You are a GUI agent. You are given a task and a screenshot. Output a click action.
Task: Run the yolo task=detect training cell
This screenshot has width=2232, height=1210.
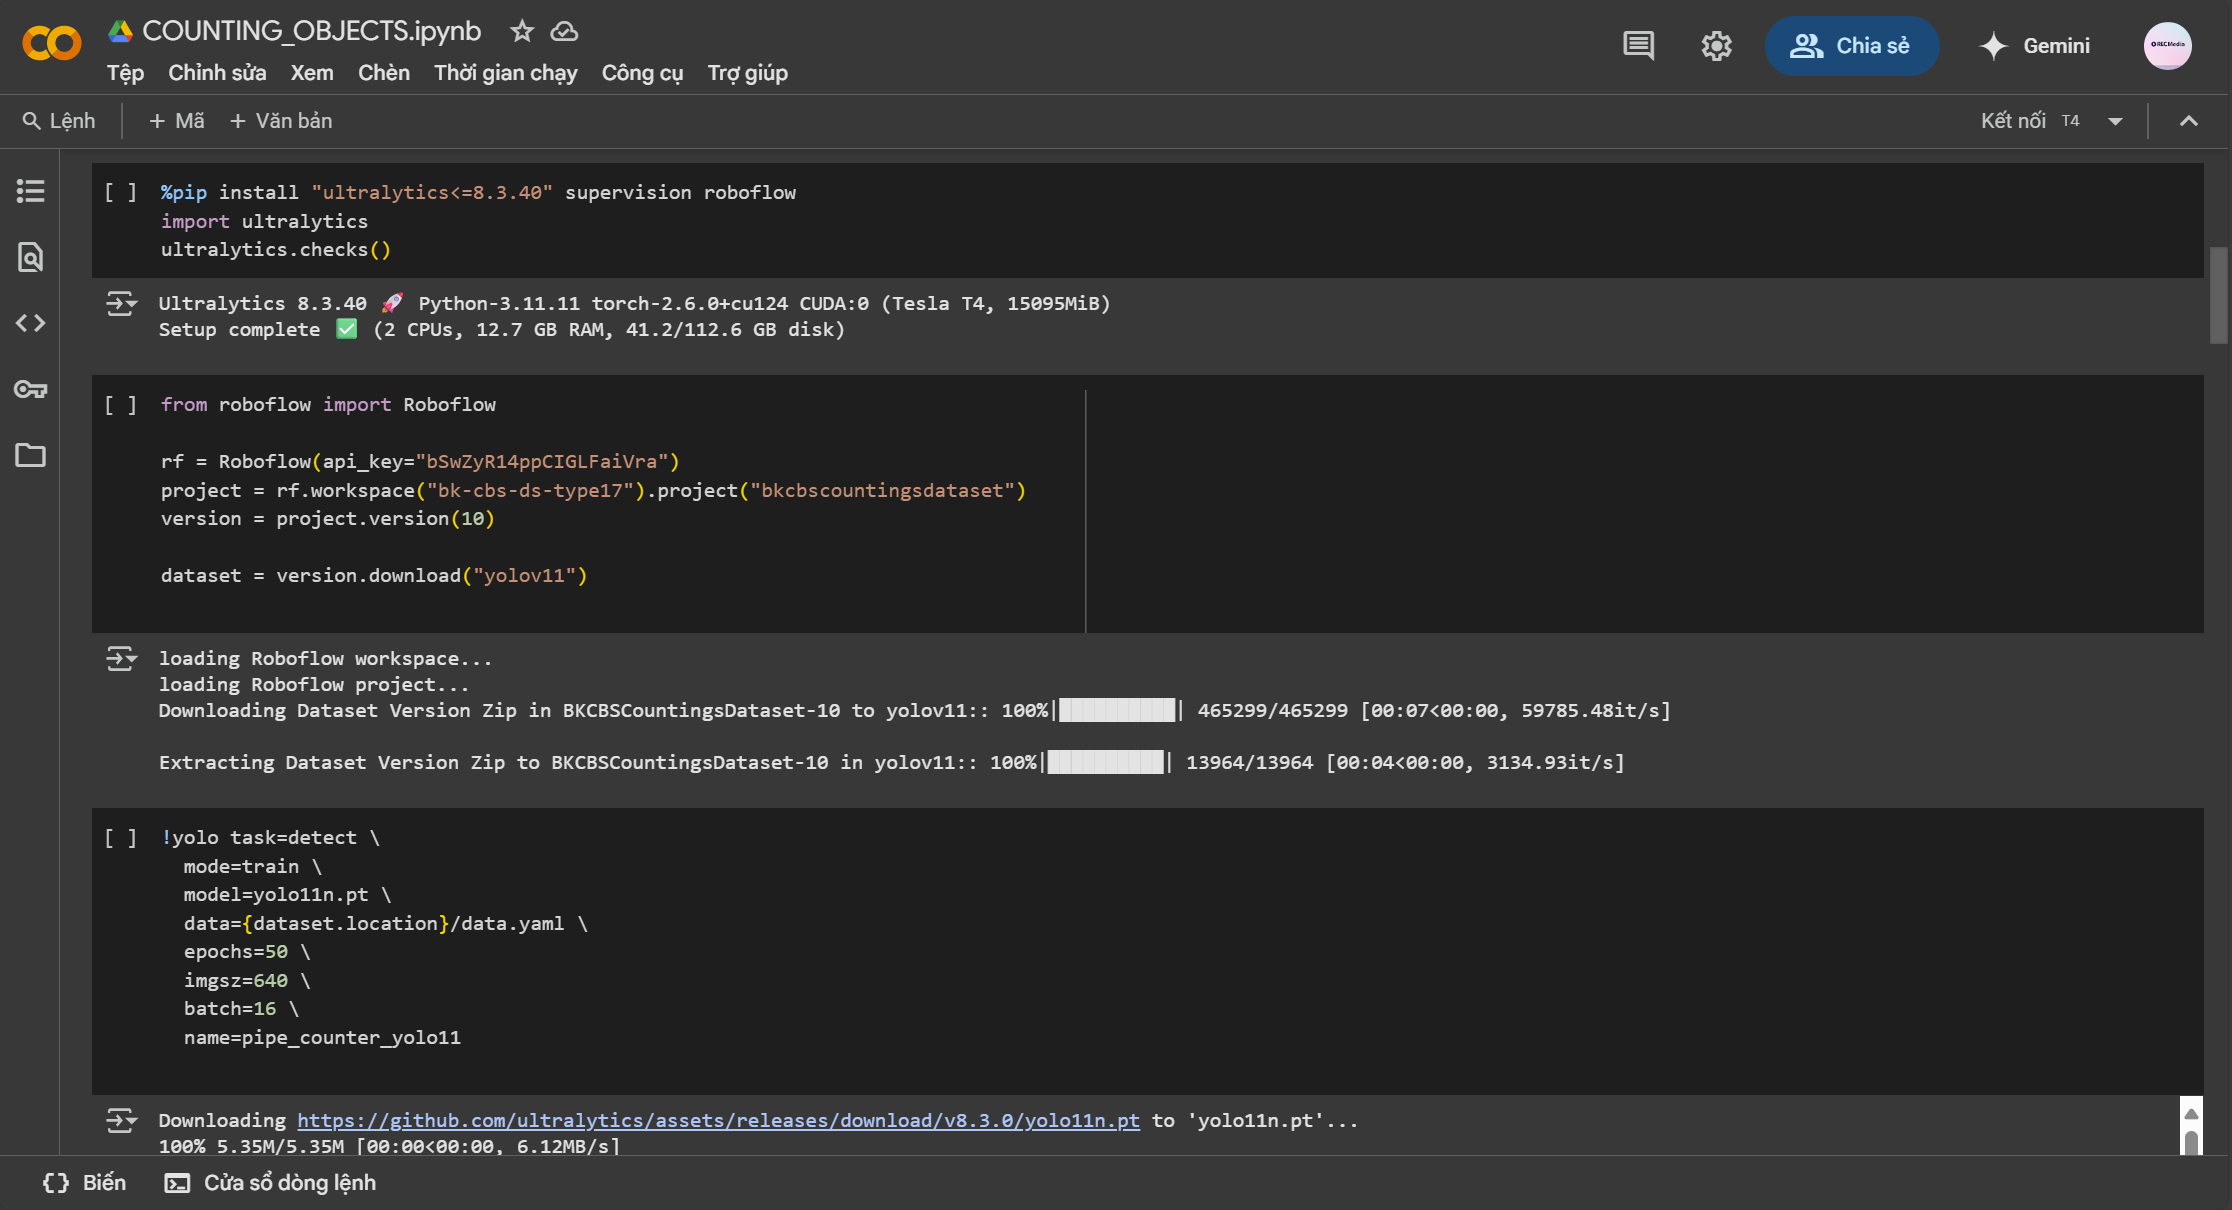point(121,838)
